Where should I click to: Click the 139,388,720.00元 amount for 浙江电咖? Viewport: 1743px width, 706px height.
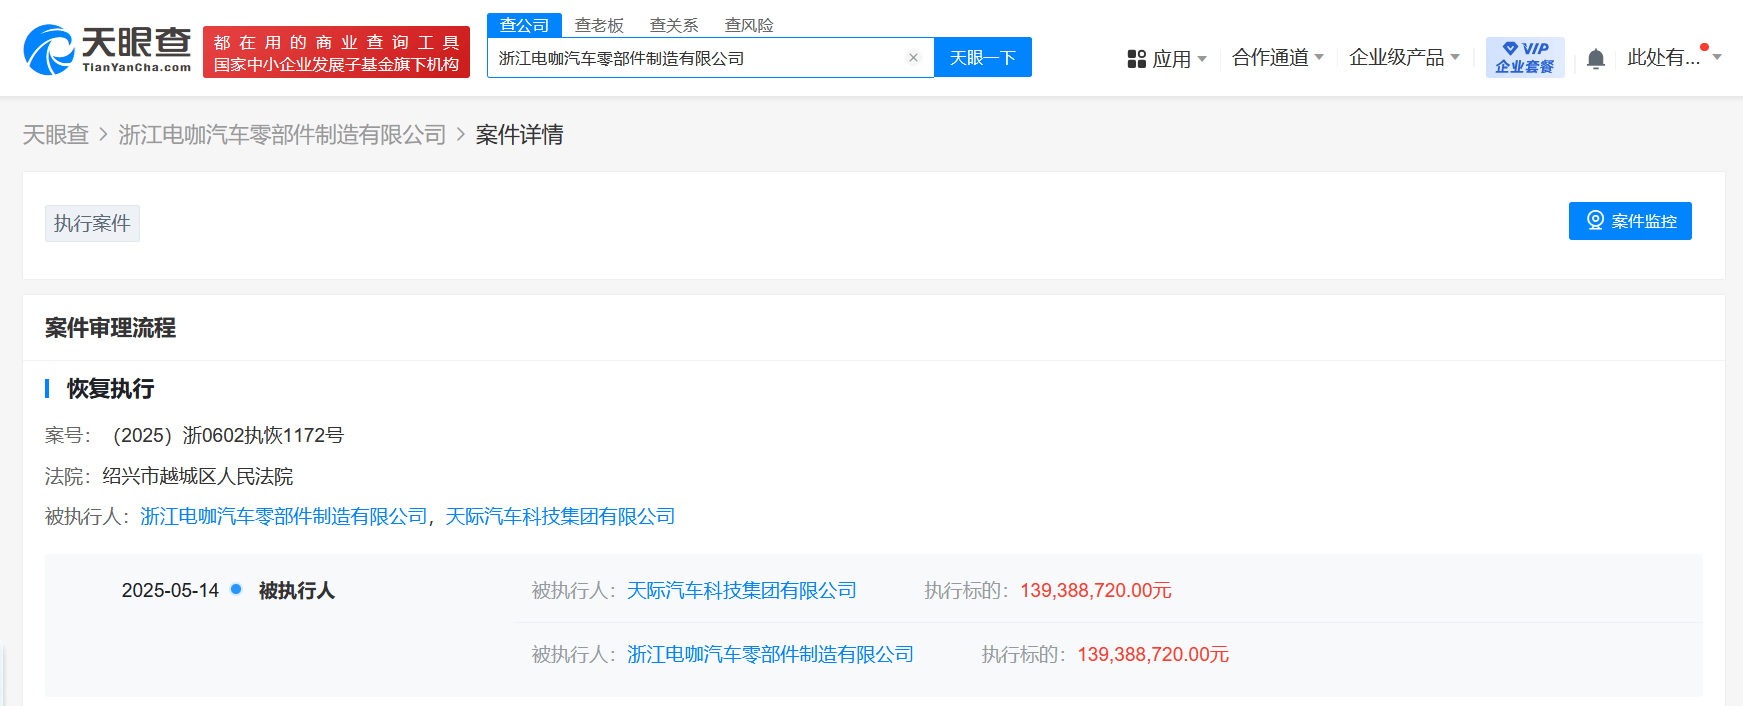(1153, 654)
